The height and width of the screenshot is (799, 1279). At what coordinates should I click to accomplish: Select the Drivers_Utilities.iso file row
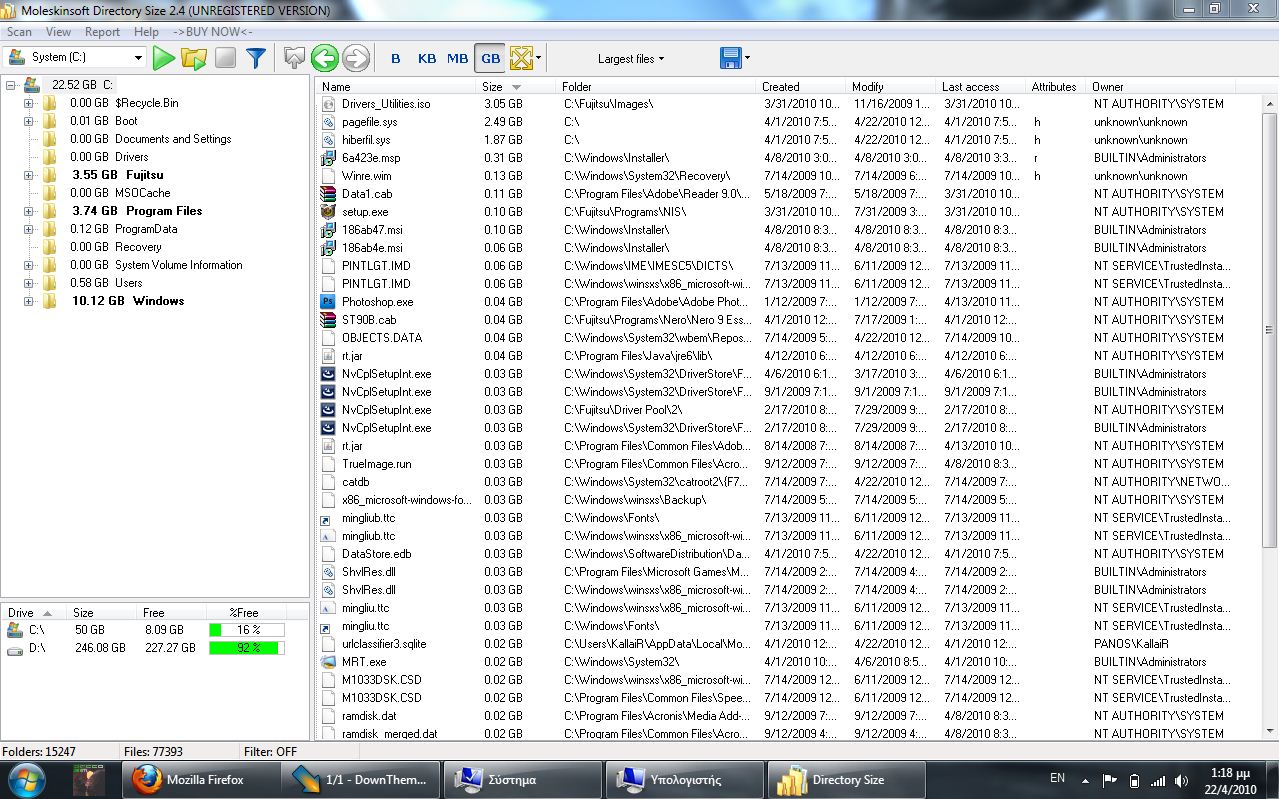click(x=790, y=104)
